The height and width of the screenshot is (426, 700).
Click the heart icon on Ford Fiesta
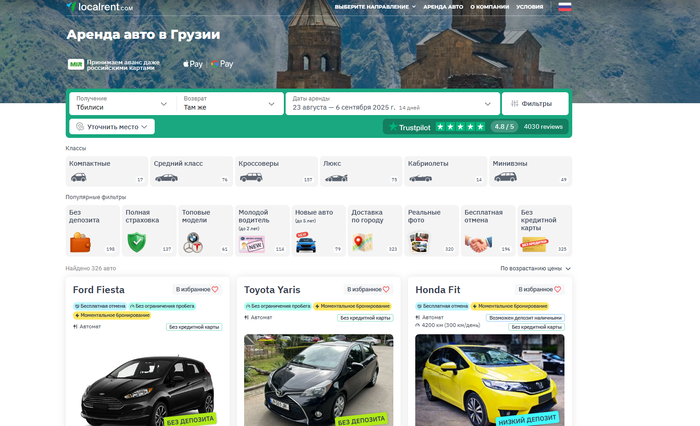pyautogui.click(x=215, y=289)
